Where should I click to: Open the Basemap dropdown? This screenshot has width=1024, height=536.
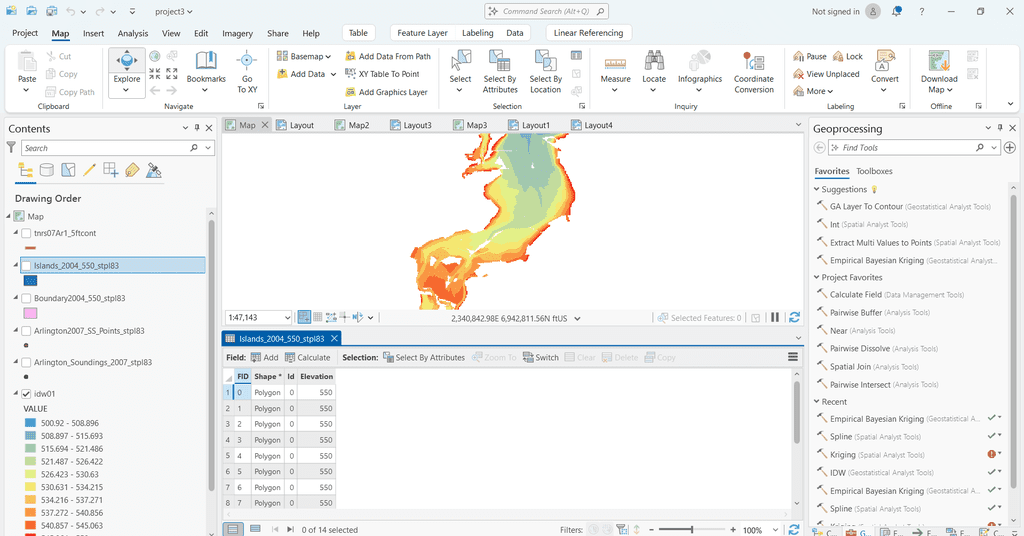304,56
